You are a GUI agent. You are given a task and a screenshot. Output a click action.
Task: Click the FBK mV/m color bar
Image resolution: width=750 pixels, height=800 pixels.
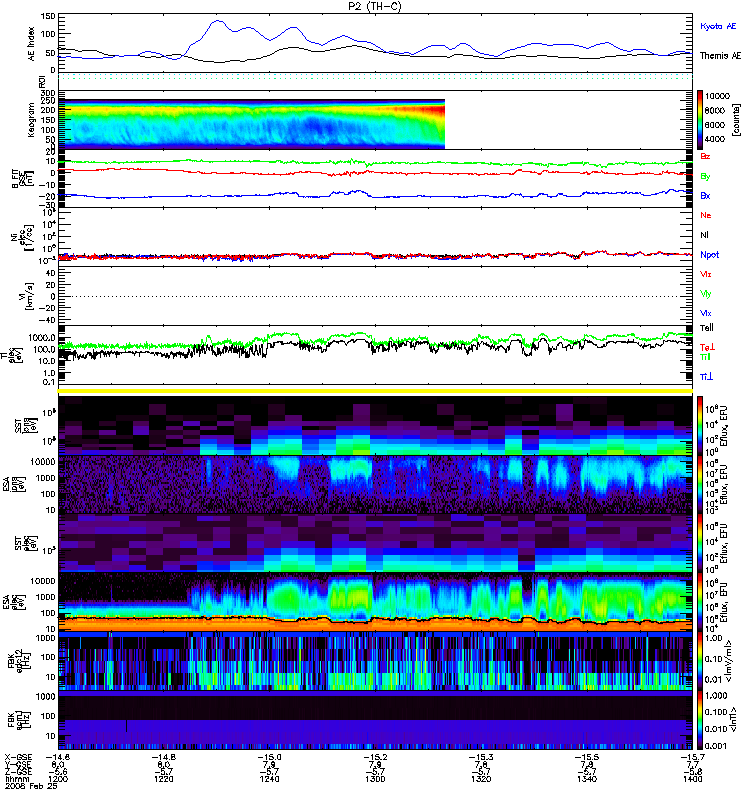[x=700, y=661]
